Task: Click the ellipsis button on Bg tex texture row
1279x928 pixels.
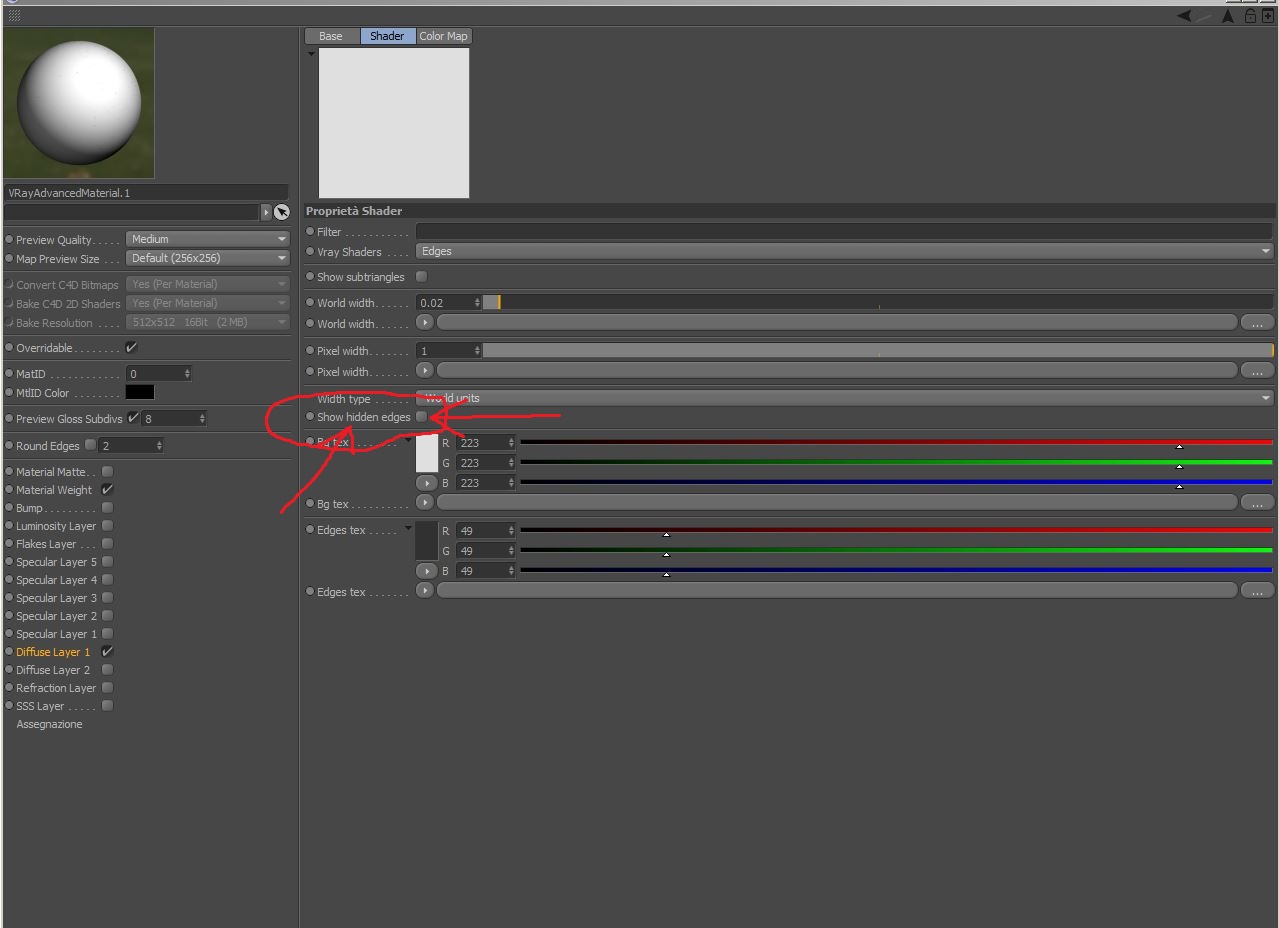Action: [x=1257, y=502]
